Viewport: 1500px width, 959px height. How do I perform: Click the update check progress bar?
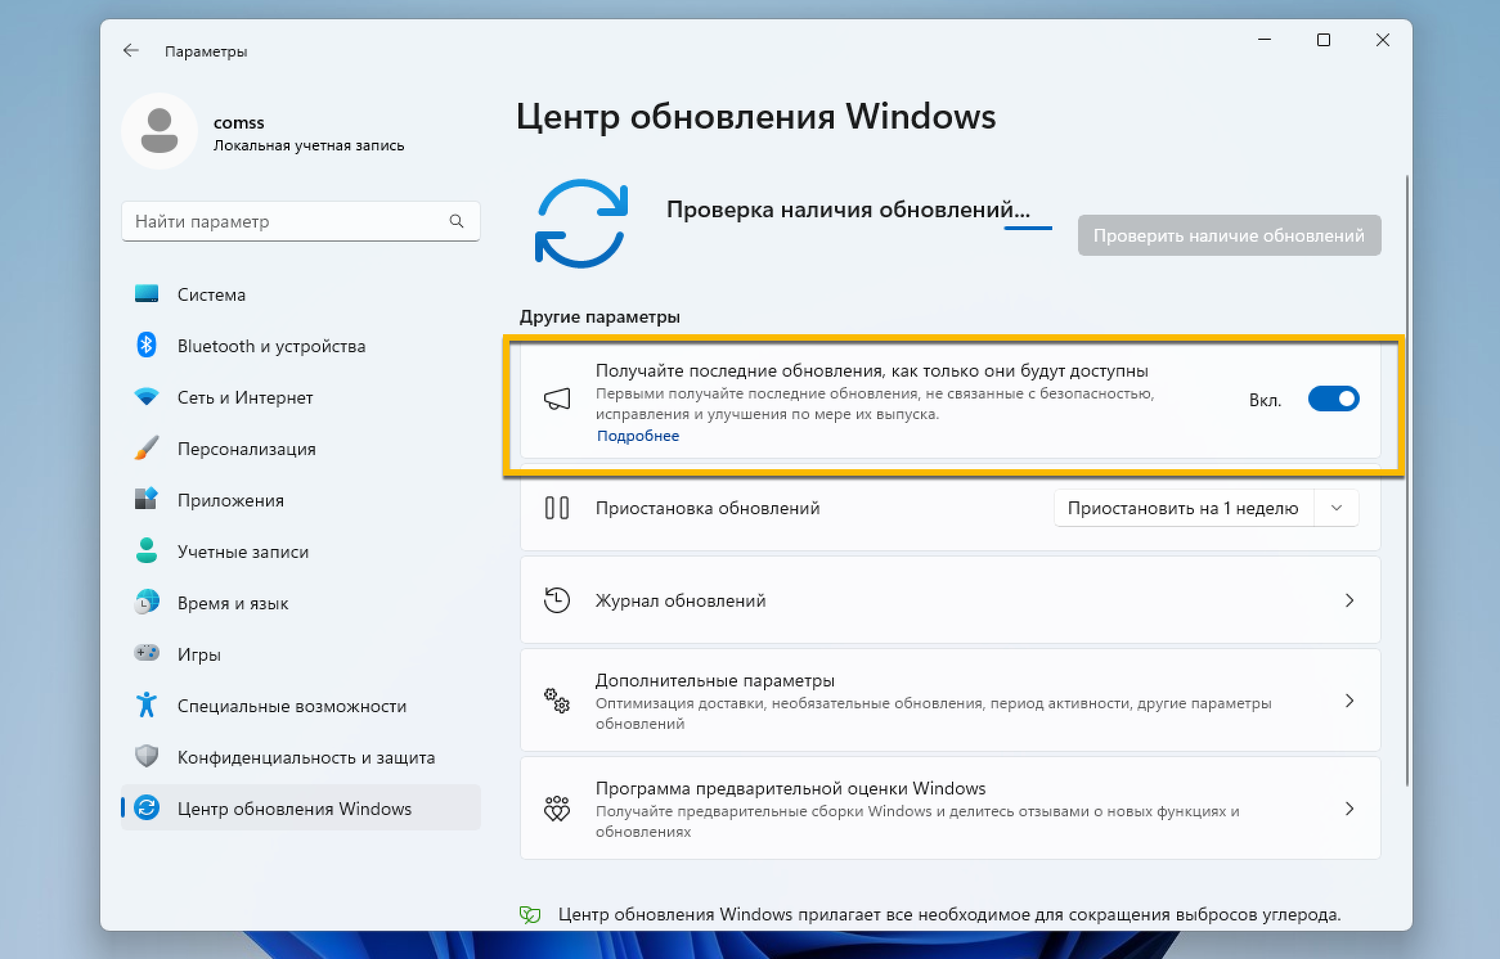1028,228
